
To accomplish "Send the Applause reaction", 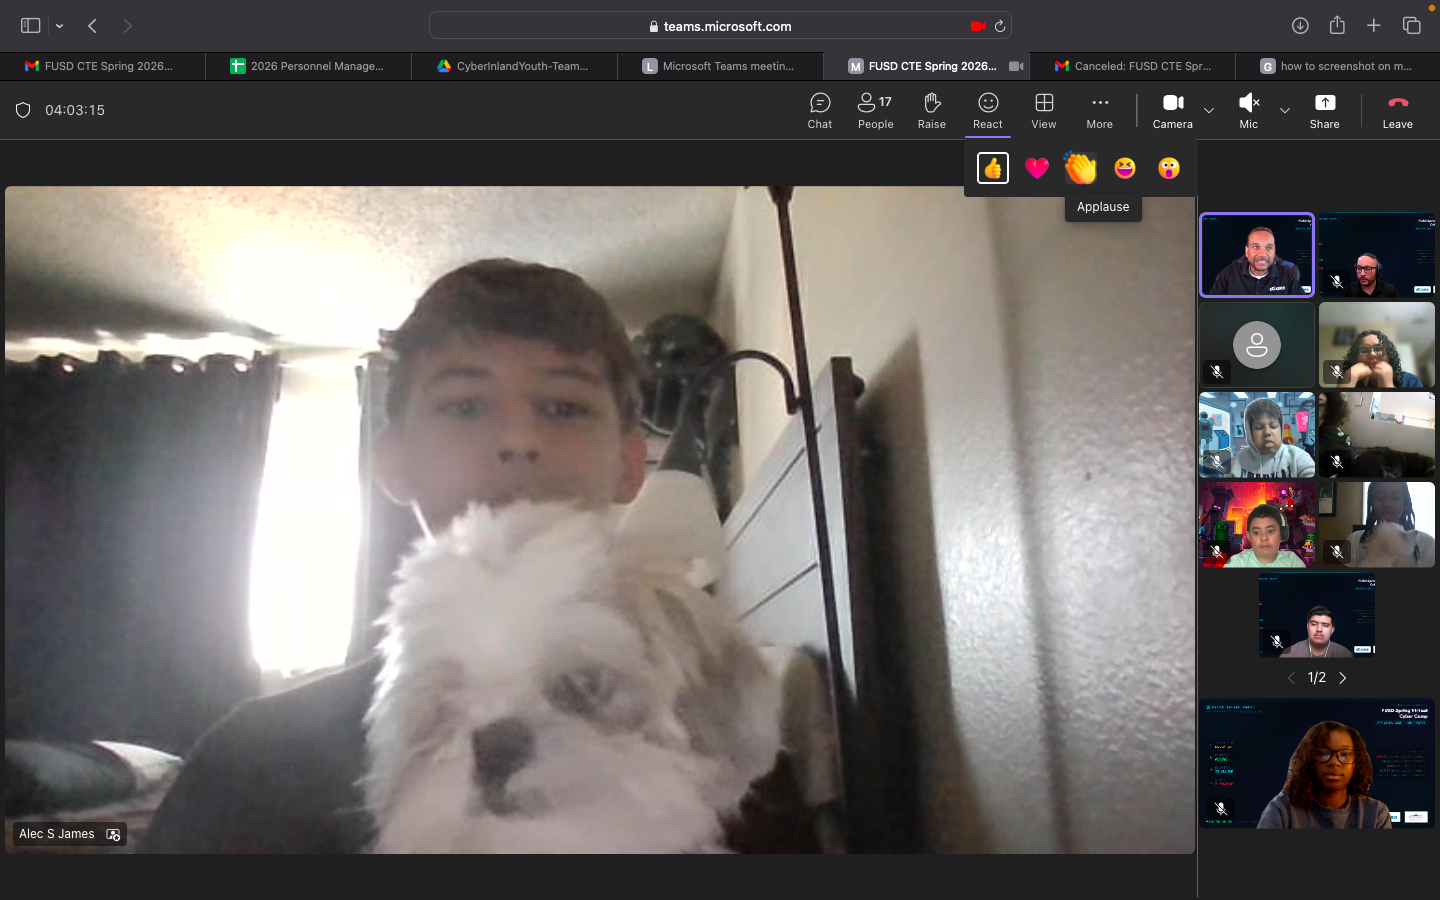I will click(1080, 168).
